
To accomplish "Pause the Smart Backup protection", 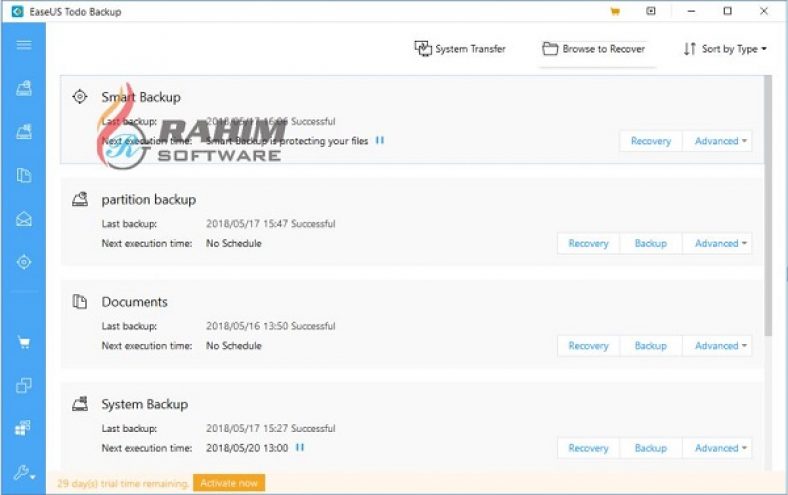I will pyautogui.click(x=380, y=141).
